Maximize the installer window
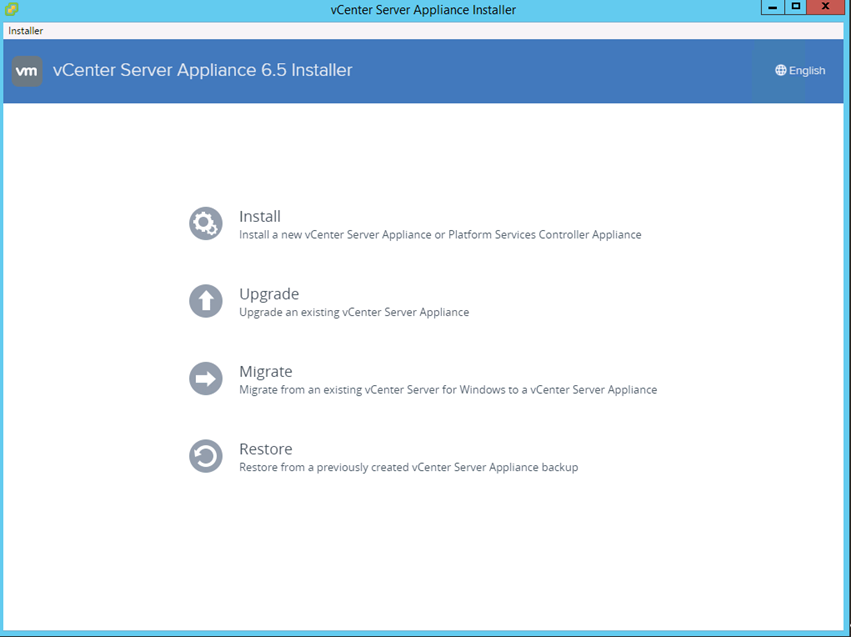The width and height of the screenshot is (851, 637). 796,7
